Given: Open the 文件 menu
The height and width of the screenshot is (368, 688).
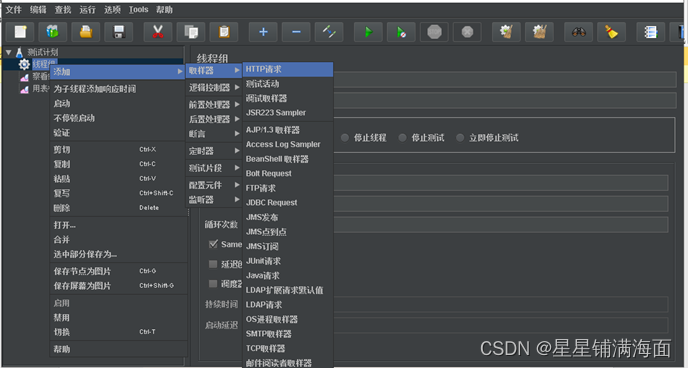Looking at the screenshot, I should [x=14, y=10].
